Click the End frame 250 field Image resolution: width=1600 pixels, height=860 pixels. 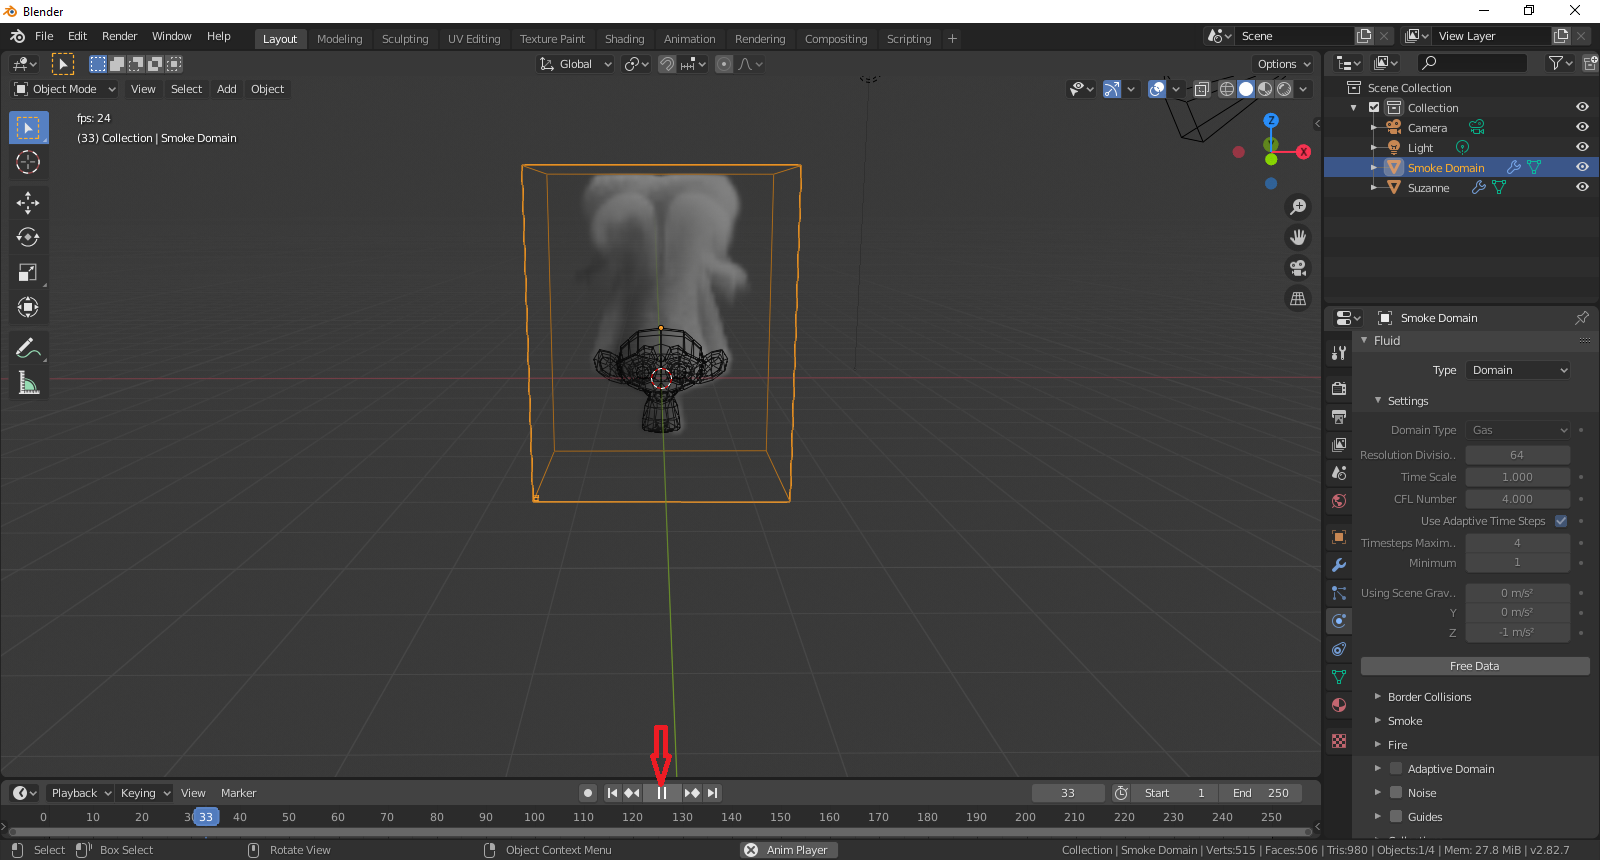pyautogui.click(x=1261, y=793)
